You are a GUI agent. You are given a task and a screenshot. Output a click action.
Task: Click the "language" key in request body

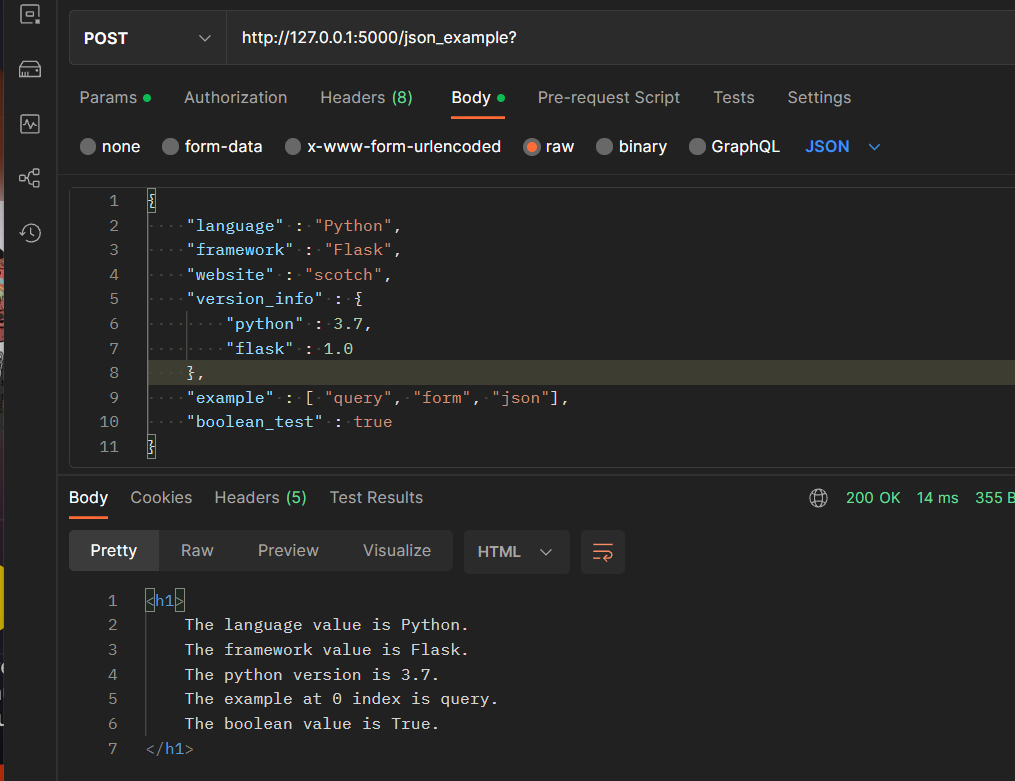(x=235, y=226)
